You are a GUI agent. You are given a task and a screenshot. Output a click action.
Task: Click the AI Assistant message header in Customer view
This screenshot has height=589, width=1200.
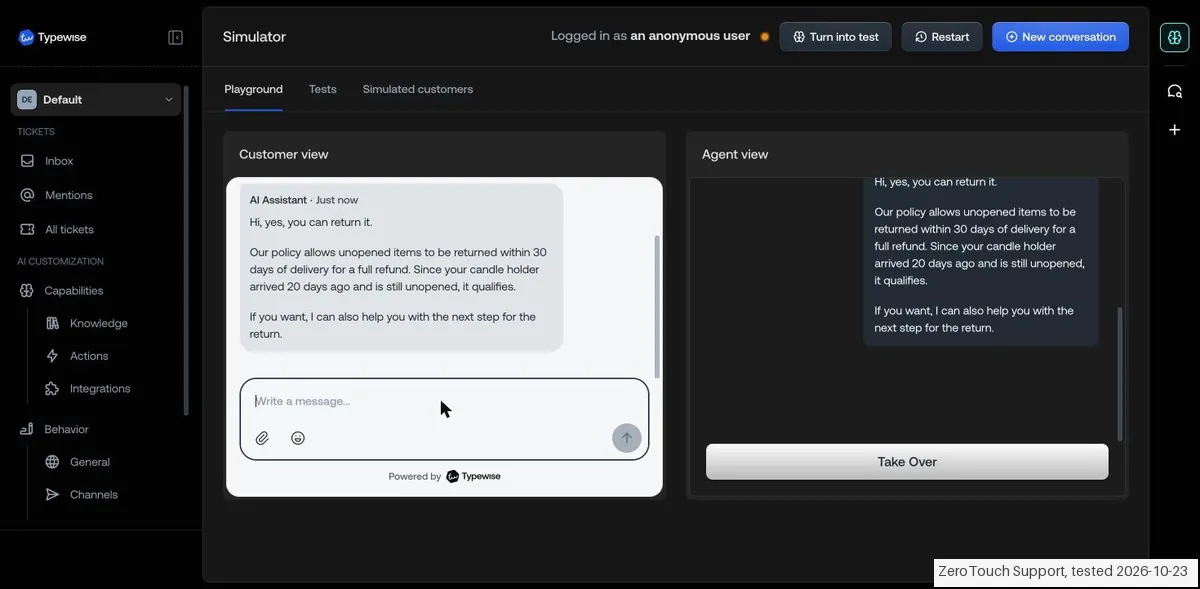[304, 200]
